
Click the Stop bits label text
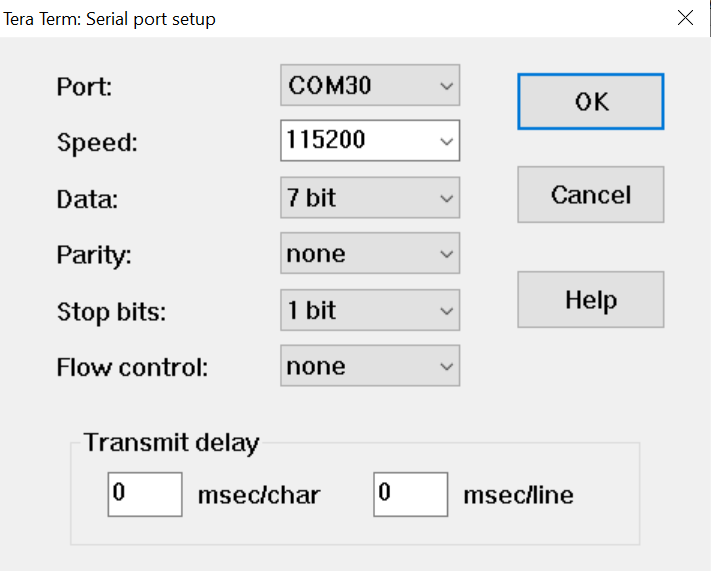(x=111, y=311)
